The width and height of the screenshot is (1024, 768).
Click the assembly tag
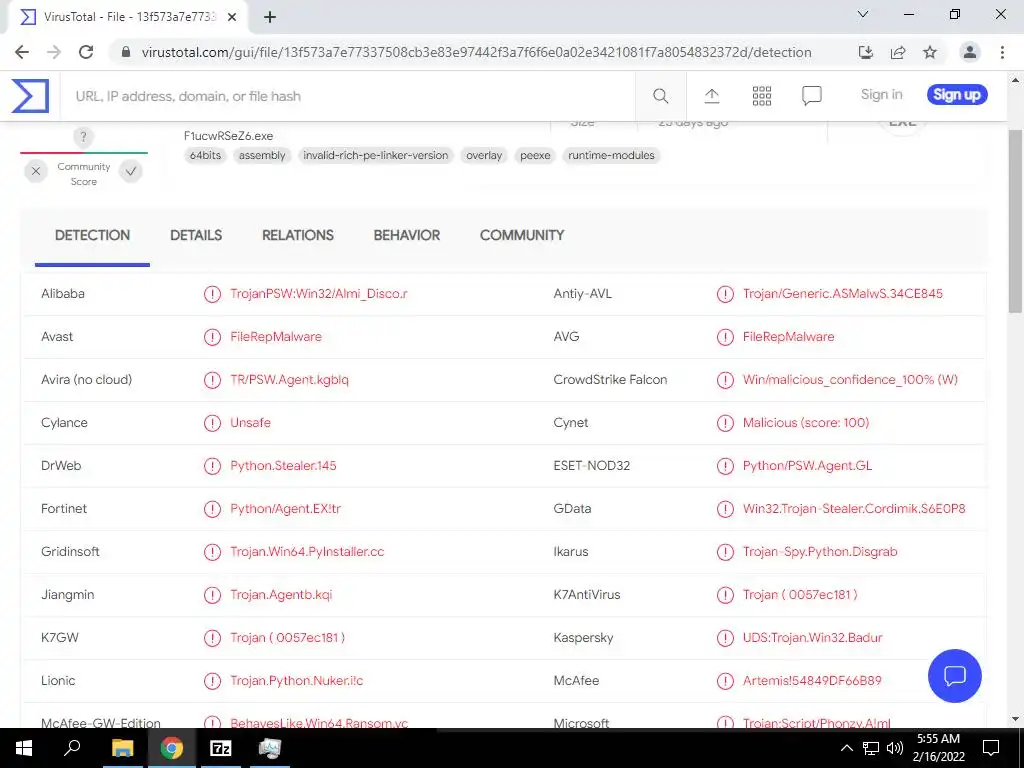pyautogui.click(x=262, y=155)
